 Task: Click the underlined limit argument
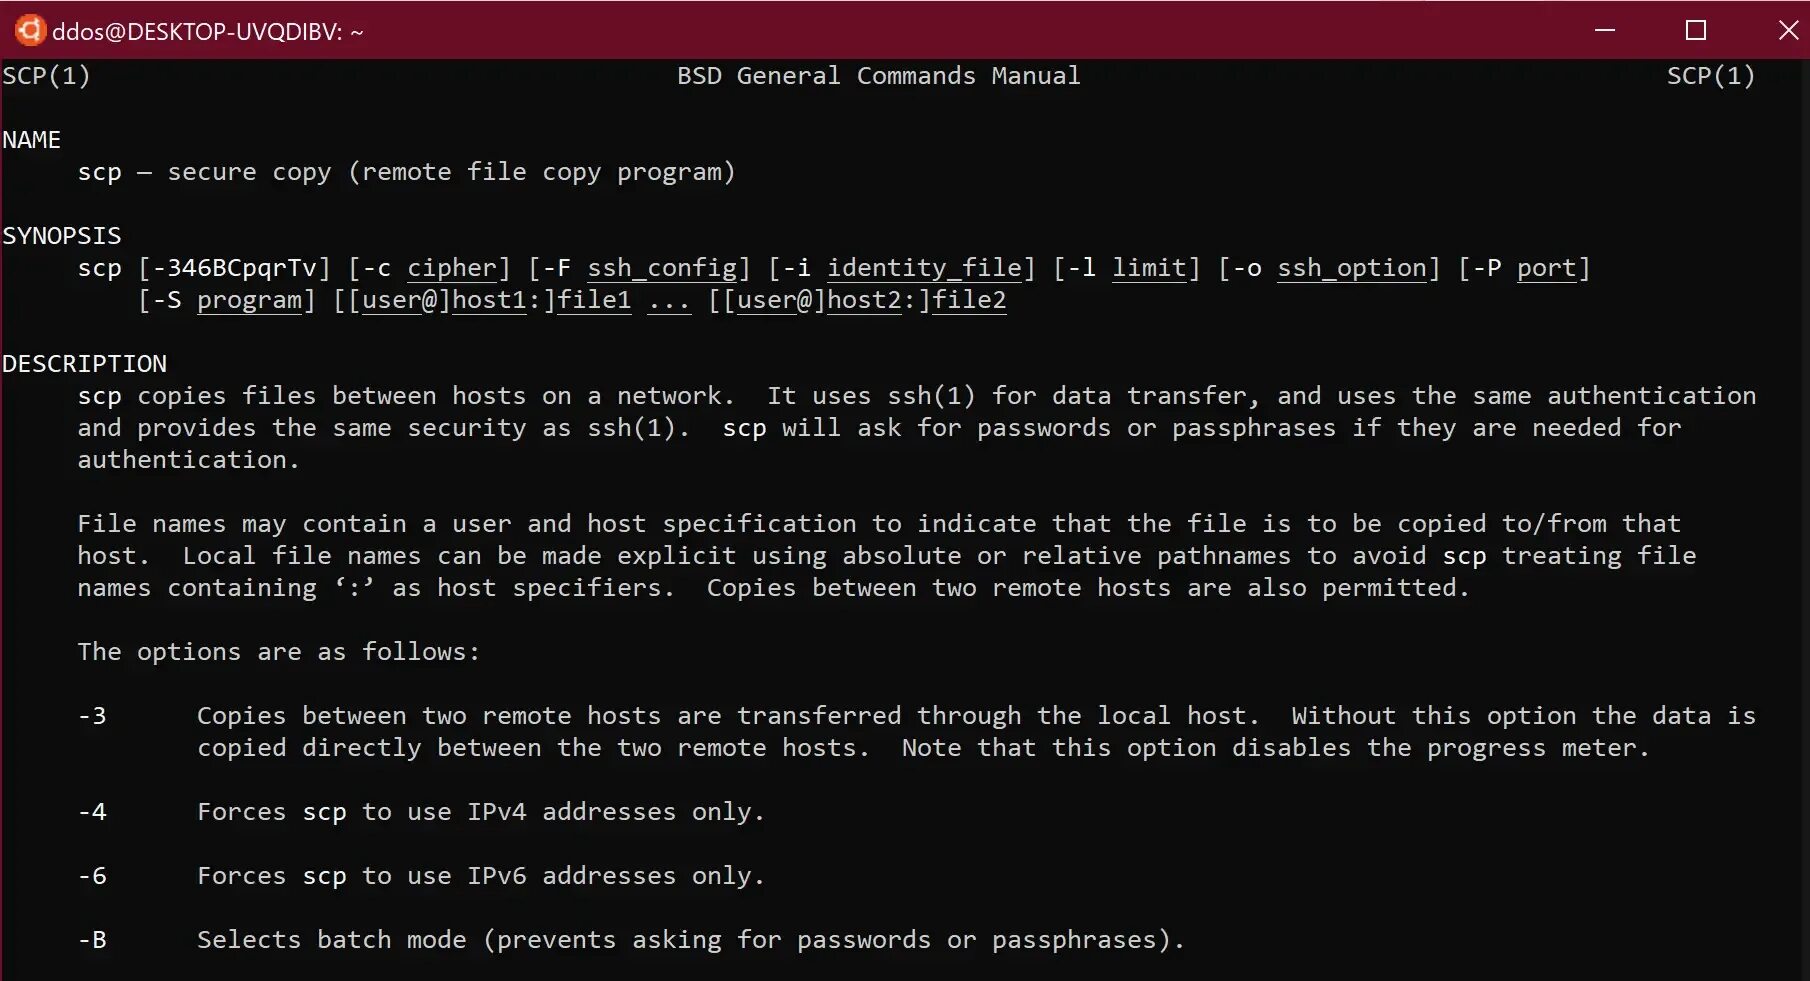coord(1149,268)
